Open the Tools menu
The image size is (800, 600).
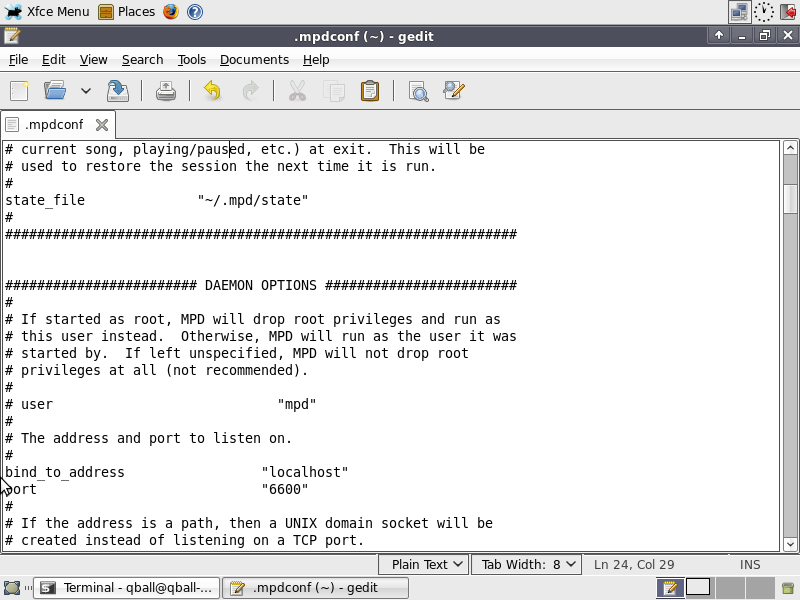click(x=192, y=60)
